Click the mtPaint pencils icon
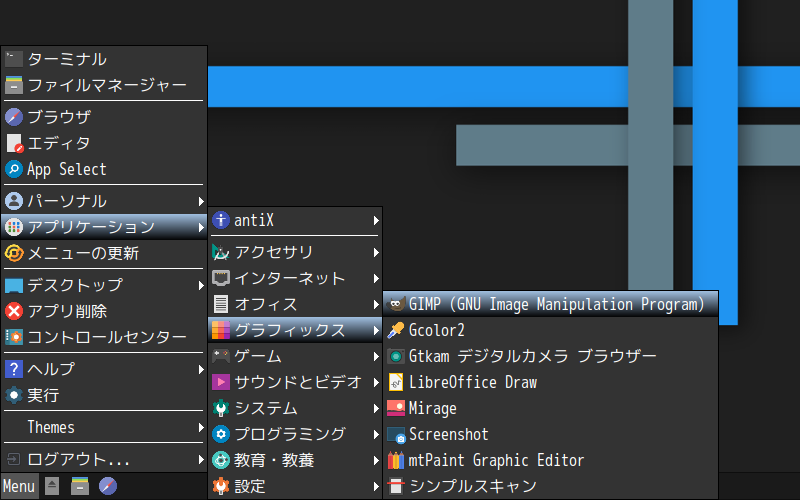Viewport: 800px width, 500px height. click(x=395, y=460)
